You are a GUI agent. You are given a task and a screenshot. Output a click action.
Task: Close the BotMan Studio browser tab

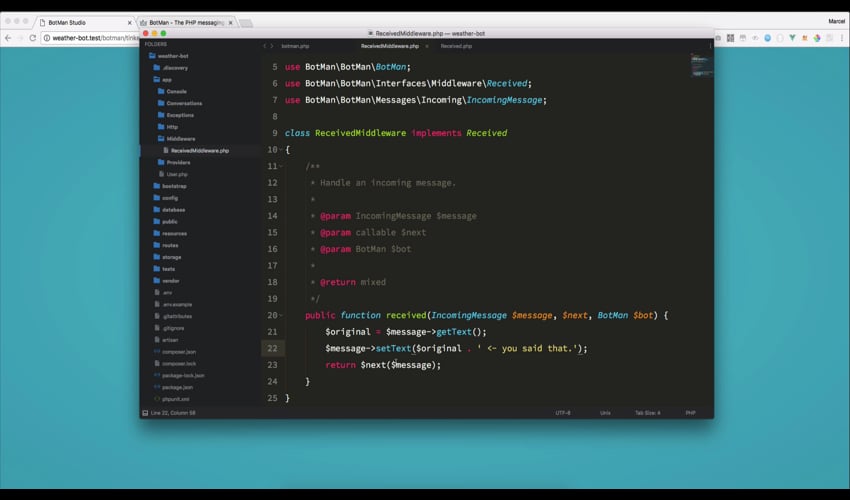click(130, 23)
